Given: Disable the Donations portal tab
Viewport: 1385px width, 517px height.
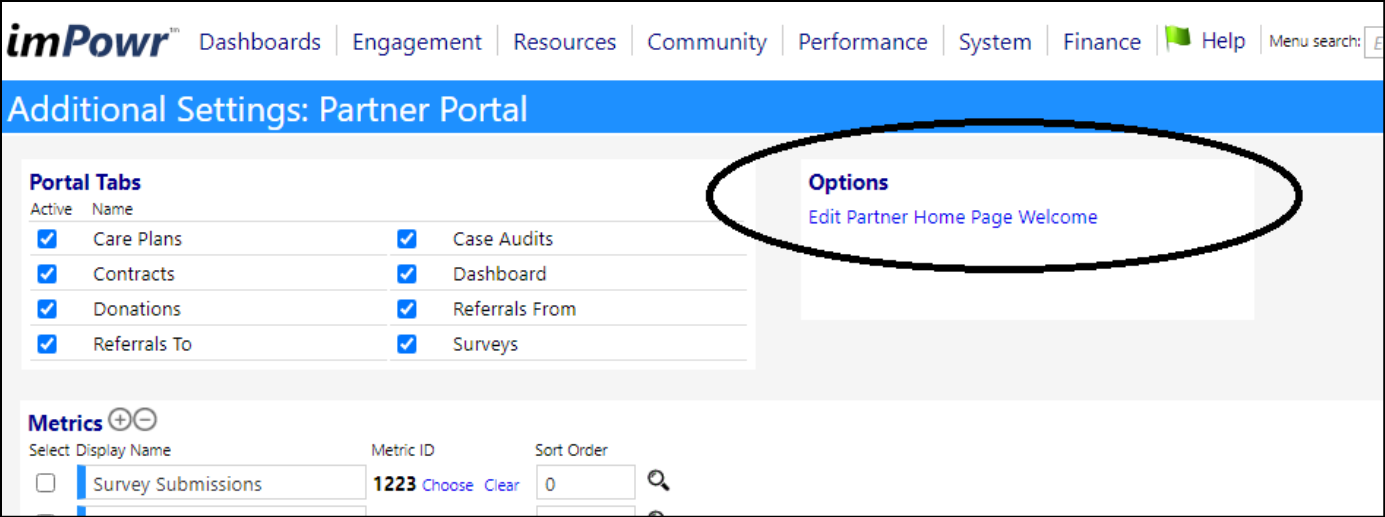Looking at the screenshot, I should pyautogui.click(x=47, y=309).
